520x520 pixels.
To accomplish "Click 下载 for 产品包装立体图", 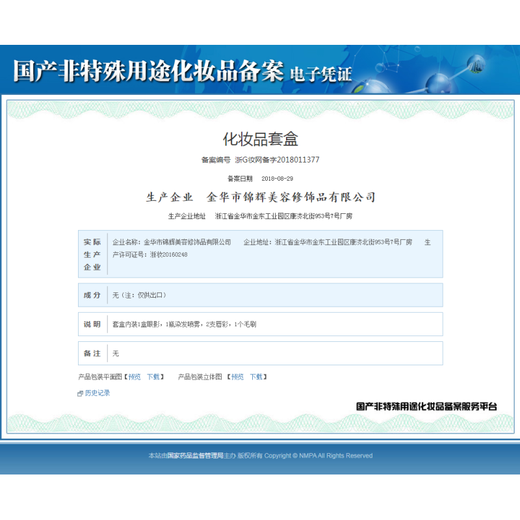I will point(256,377).
